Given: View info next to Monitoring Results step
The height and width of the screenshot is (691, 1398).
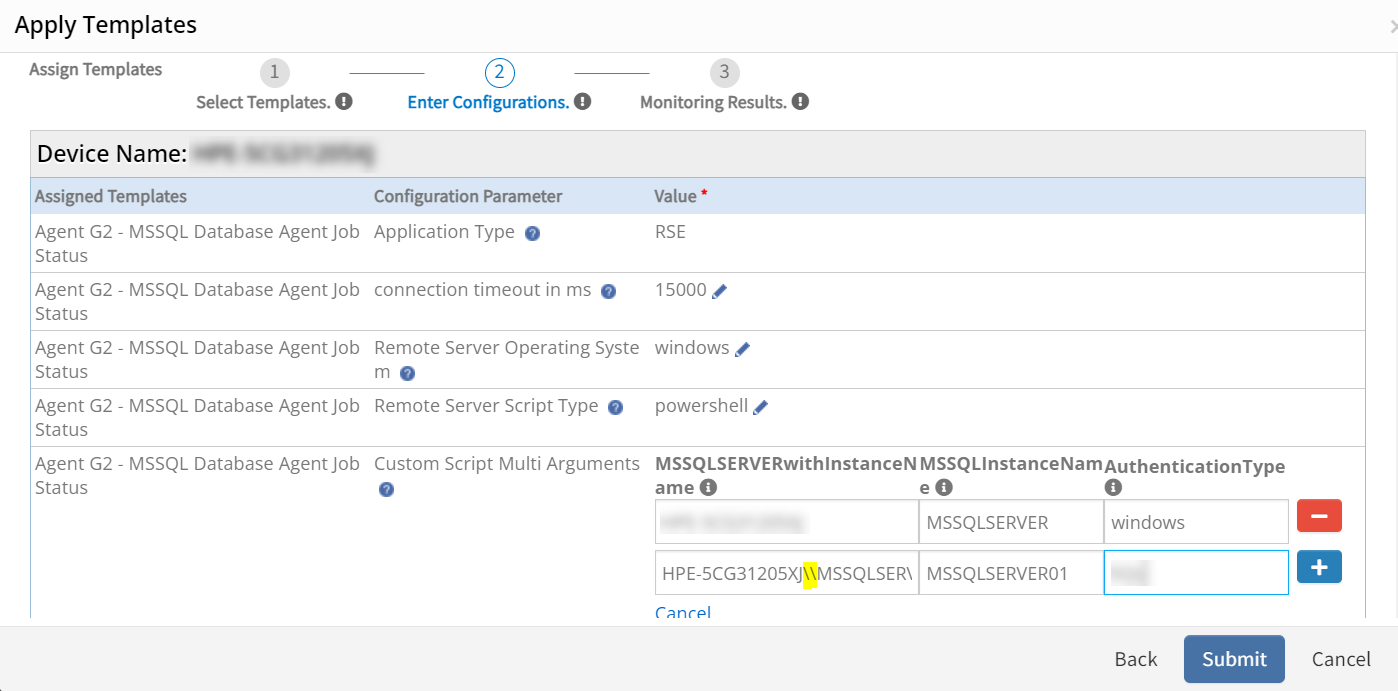Looking at the screenshot, I should [x=802, y=100].
